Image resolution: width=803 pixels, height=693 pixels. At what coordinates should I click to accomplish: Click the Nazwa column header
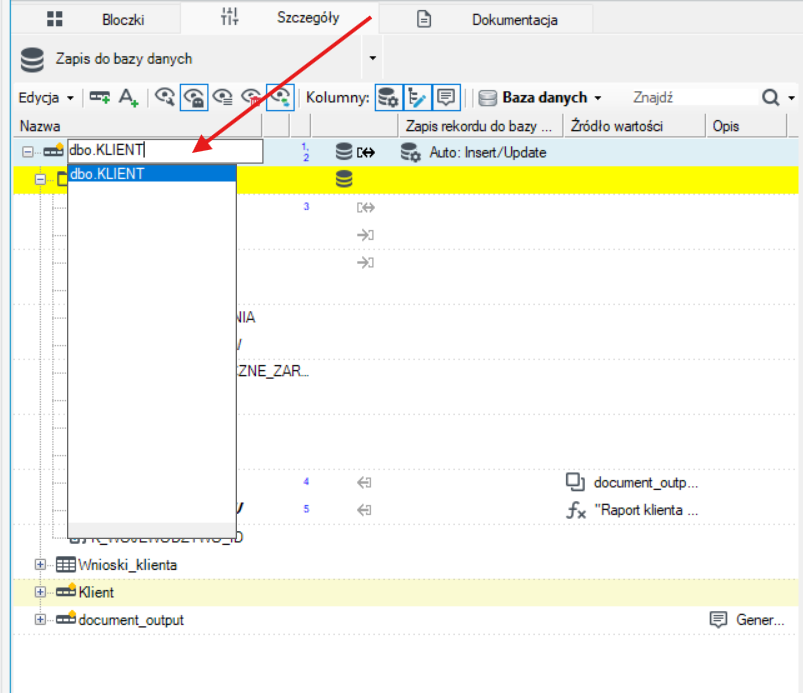pos(137,126)
